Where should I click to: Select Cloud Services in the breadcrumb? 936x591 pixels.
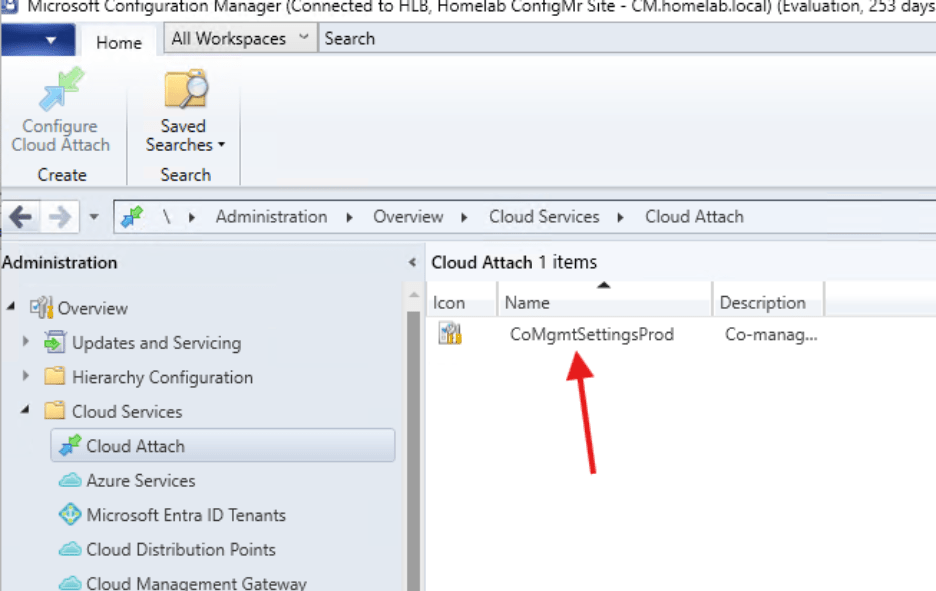tap(544, 216)
